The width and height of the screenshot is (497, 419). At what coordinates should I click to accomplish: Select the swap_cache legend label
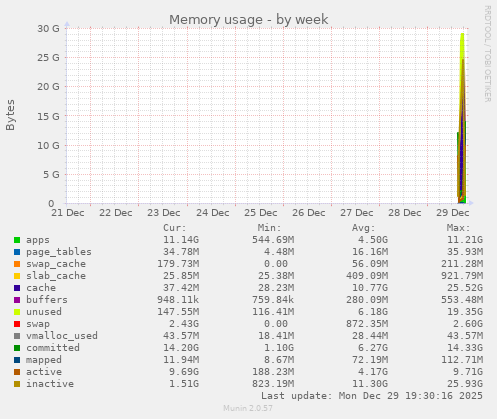coord(56,264)
